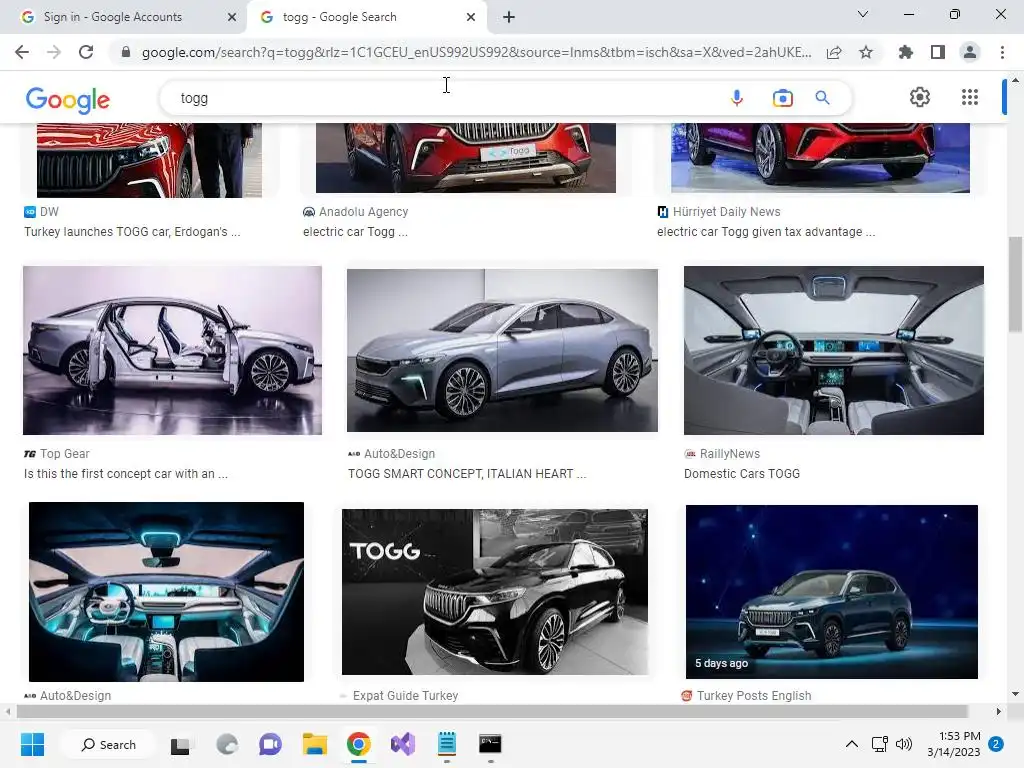Open the black TOGG SUV Expat Guide image
Image resolution: width=1024 pixels, height=768 pixels.
tap(495, 592)
